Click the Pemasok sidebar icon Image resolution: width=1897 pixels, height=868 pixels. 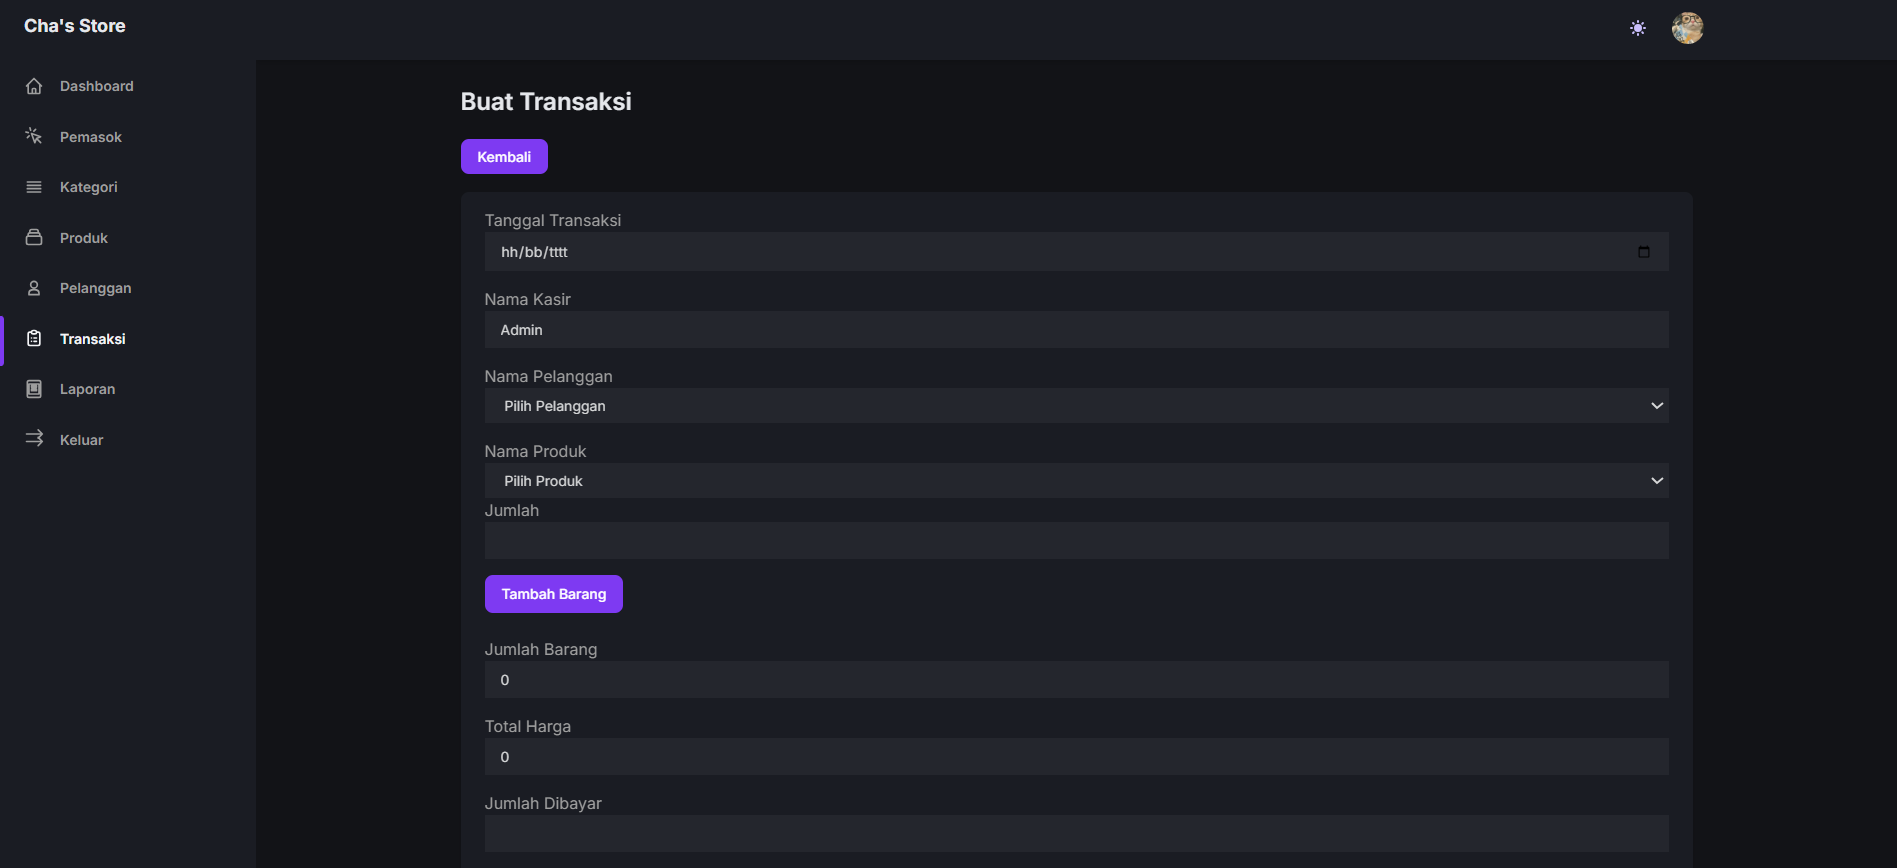(34, 136)
